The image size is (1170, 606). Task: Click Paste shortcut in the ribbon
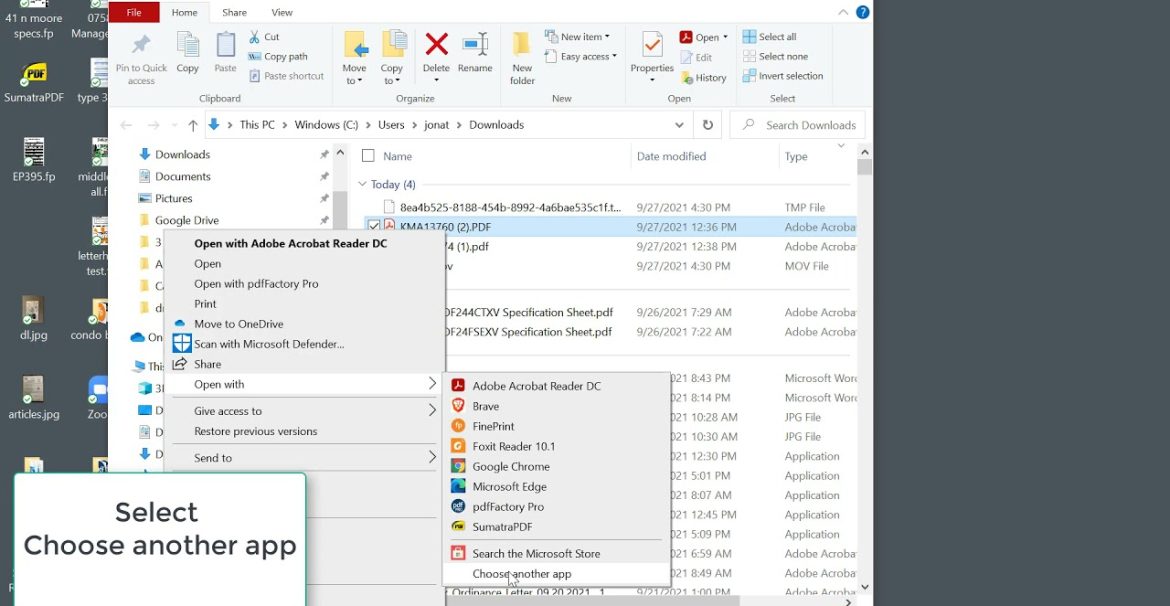(x=286, y=75)
